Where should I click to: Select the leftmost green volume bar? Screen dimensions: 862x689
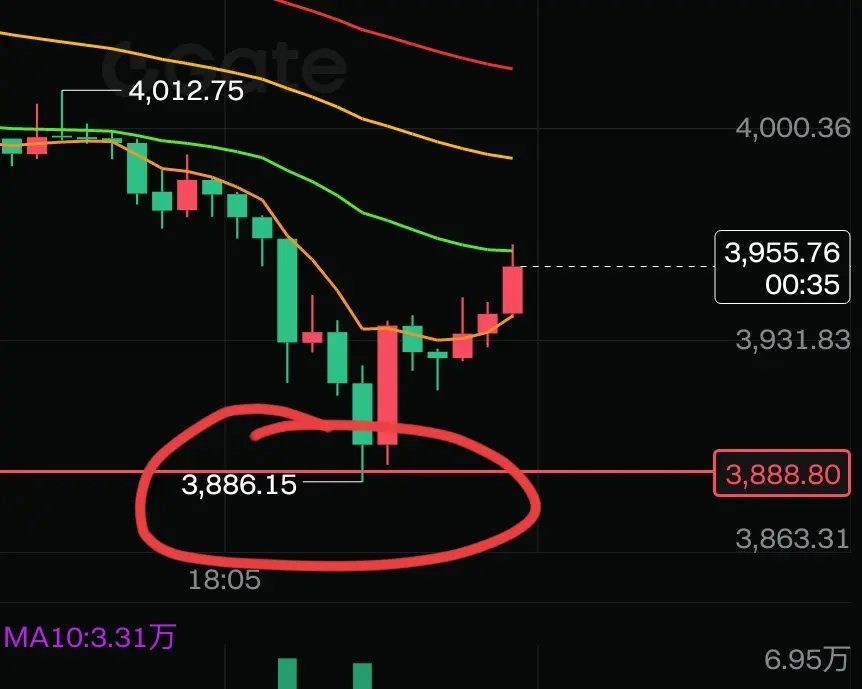click(x=287, y=674)
